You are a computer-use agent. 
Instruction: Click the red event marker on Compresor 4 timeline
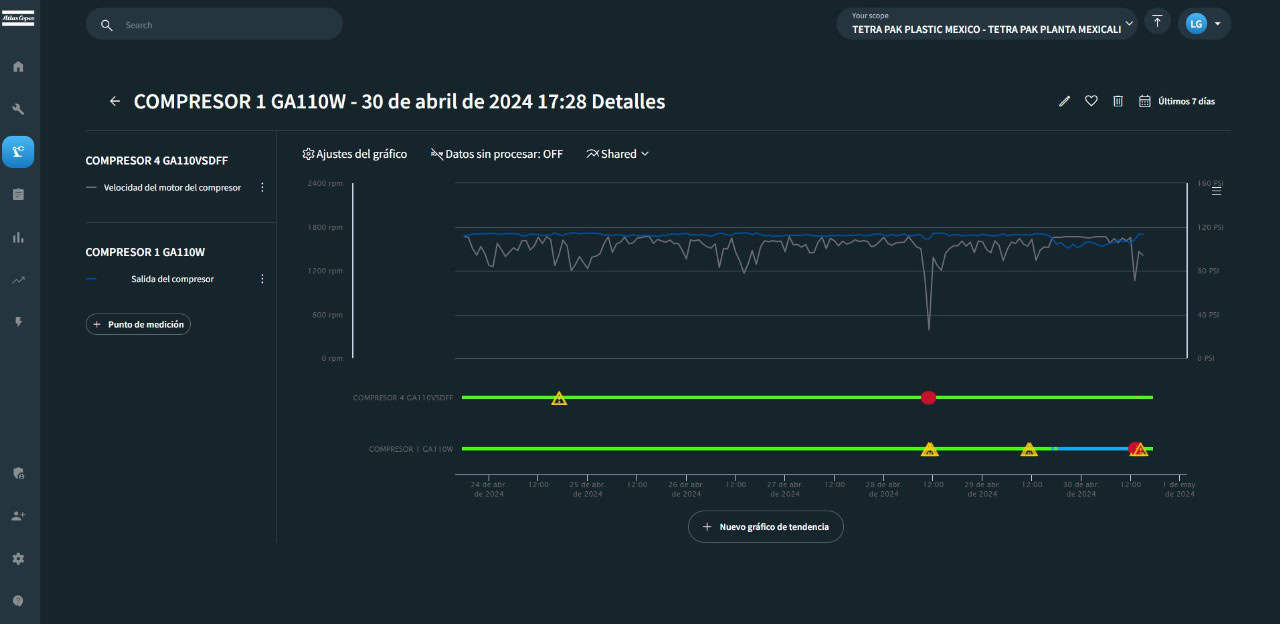point(928,398)
